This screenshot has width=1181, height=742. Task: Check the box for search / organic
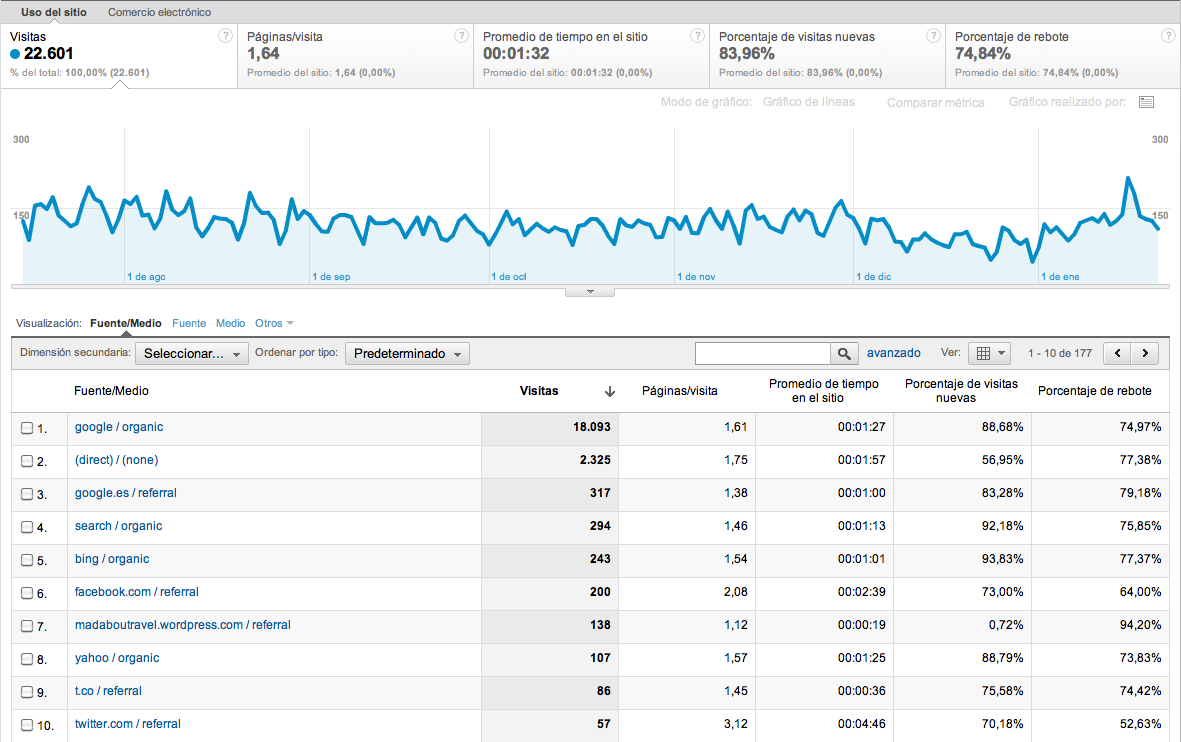pos(27,527)
